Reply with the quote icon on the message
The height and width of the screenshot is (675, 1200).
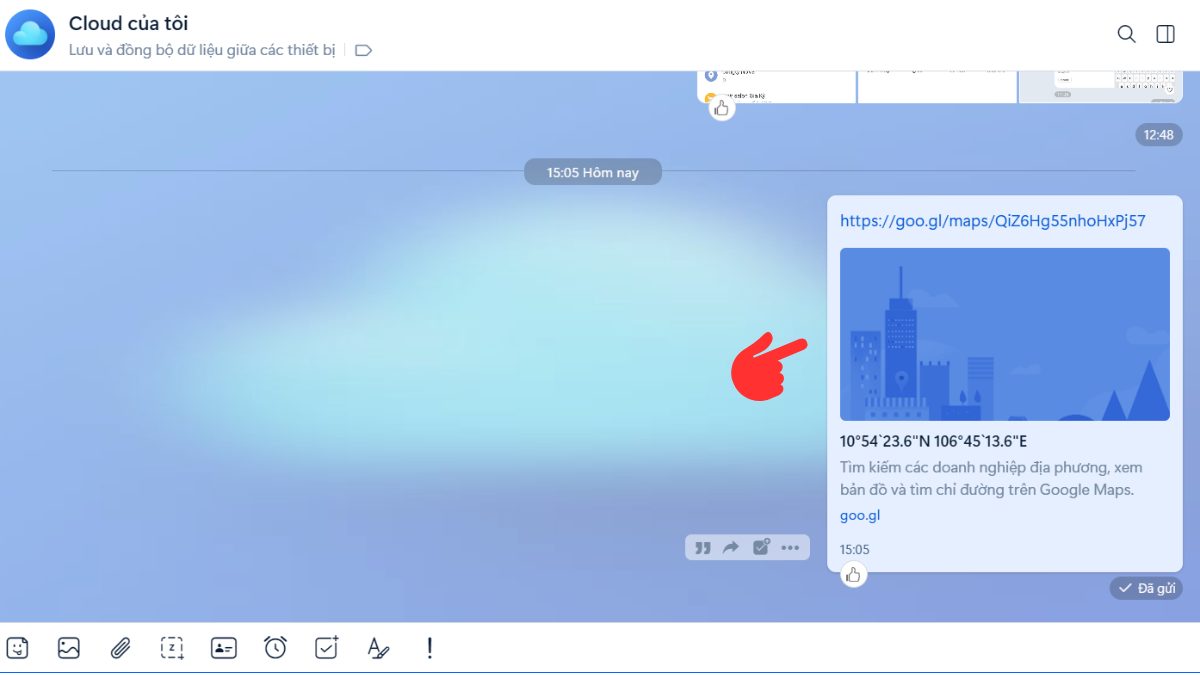coord(703,547)
